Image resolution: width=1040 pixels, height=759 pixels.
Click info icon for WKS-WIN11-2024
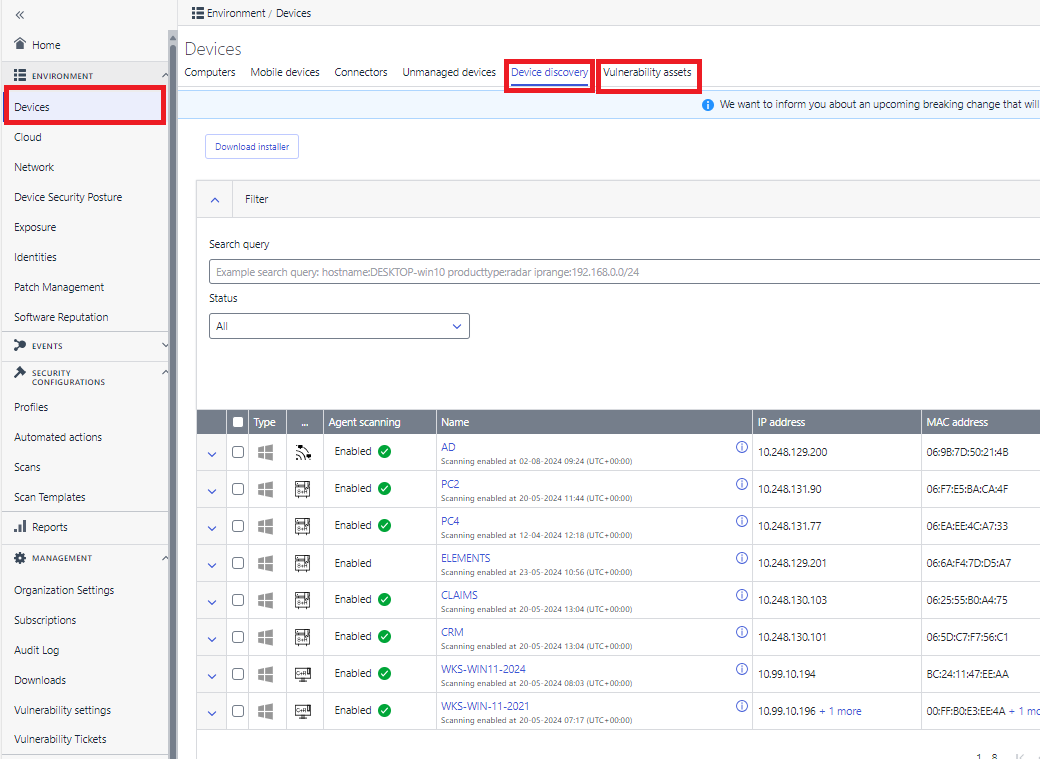[742, 669]
